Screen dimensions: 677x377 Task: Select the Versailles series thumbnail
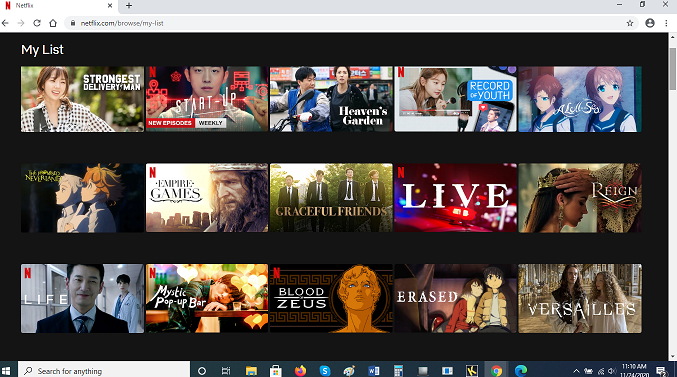[580, 298]
